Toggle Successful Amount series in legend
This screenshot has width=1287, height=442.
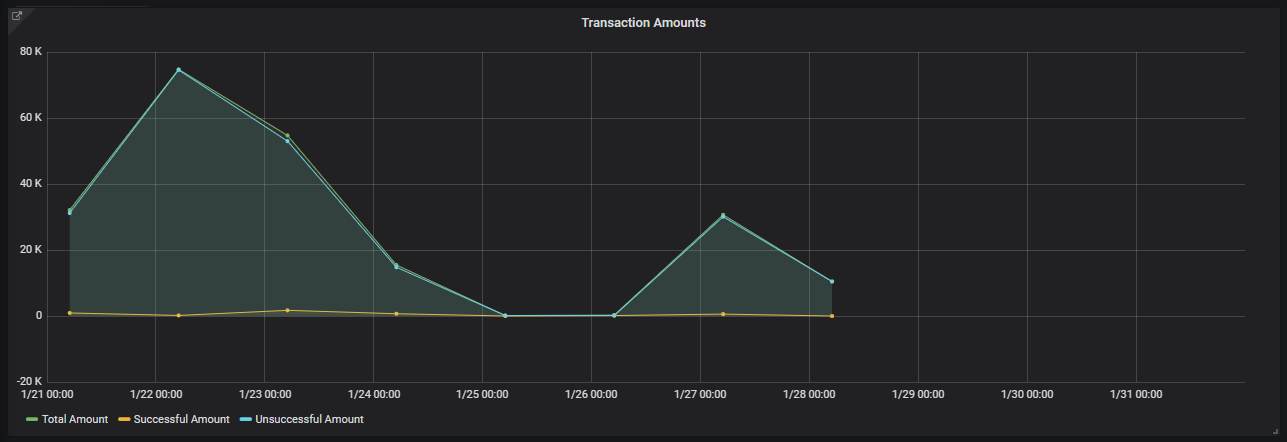click(x=181, y=419)
